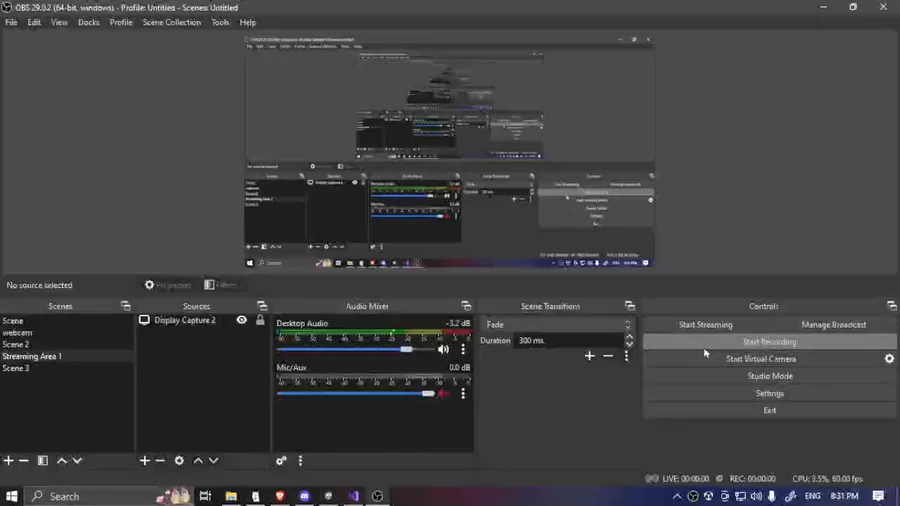The height and width of the screenshot is (506, 900).
Task: Add a new source with plus icon
Action: 145,461
